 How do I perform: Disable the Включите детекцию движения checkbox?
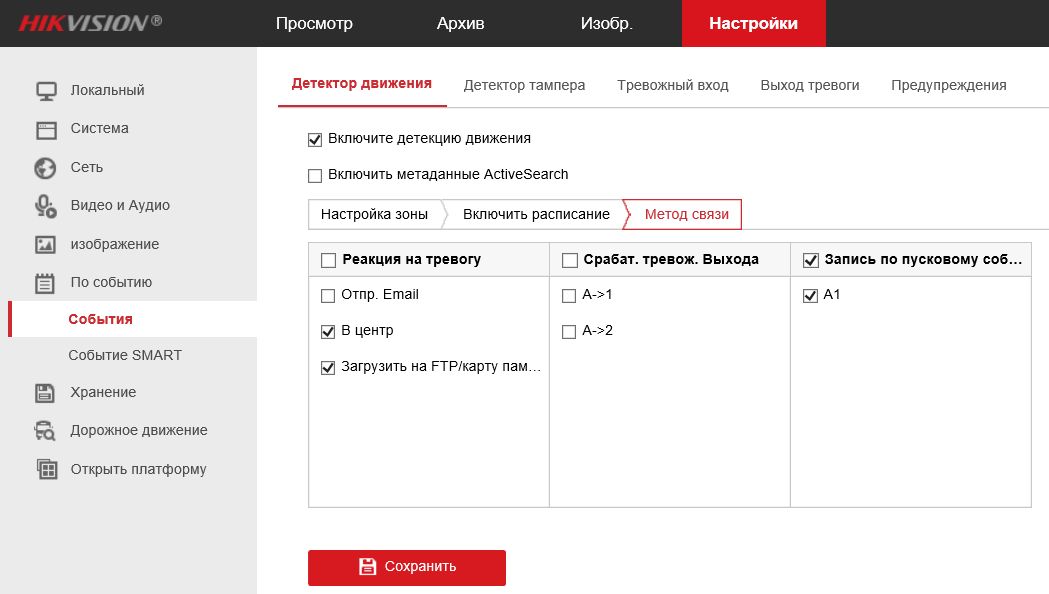click(x=315, y=140)
